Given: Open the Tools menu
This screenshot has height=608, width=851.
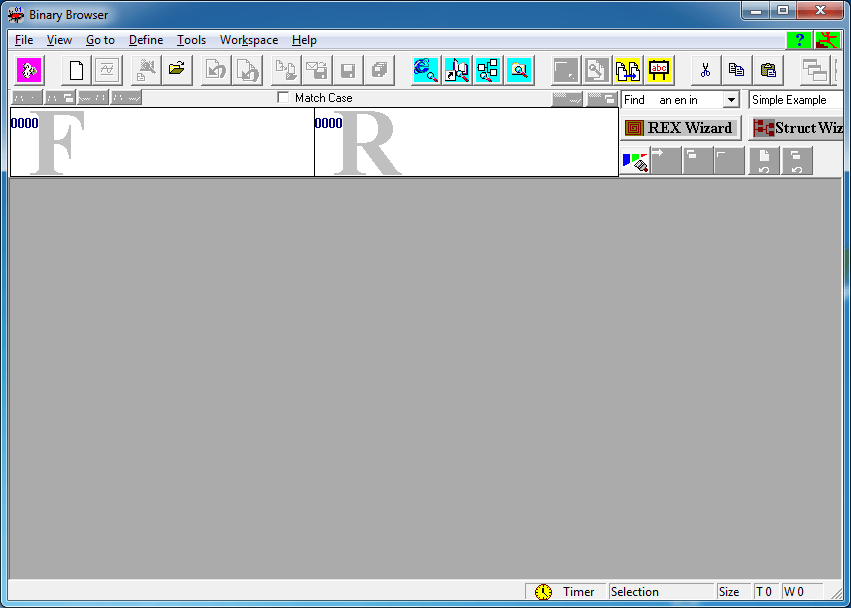Looking at the screenshot, I should coord(191,40).
